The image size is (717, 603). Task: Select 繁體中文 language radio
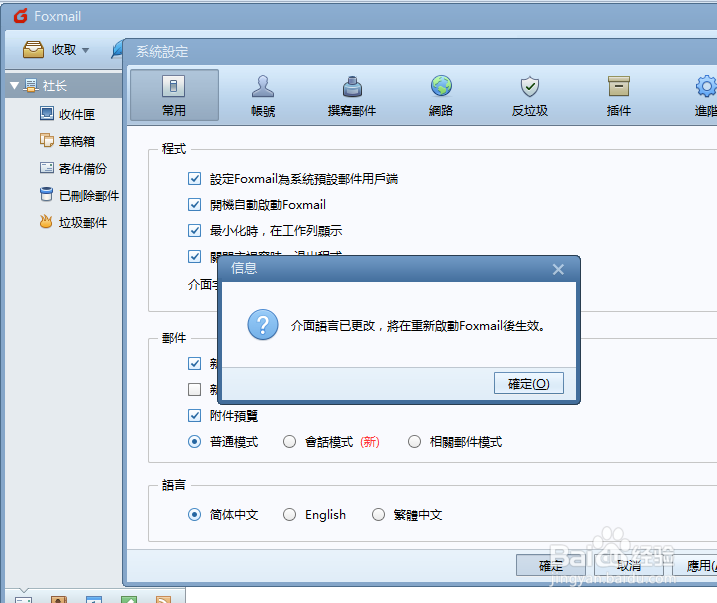(x=378, y=514)
